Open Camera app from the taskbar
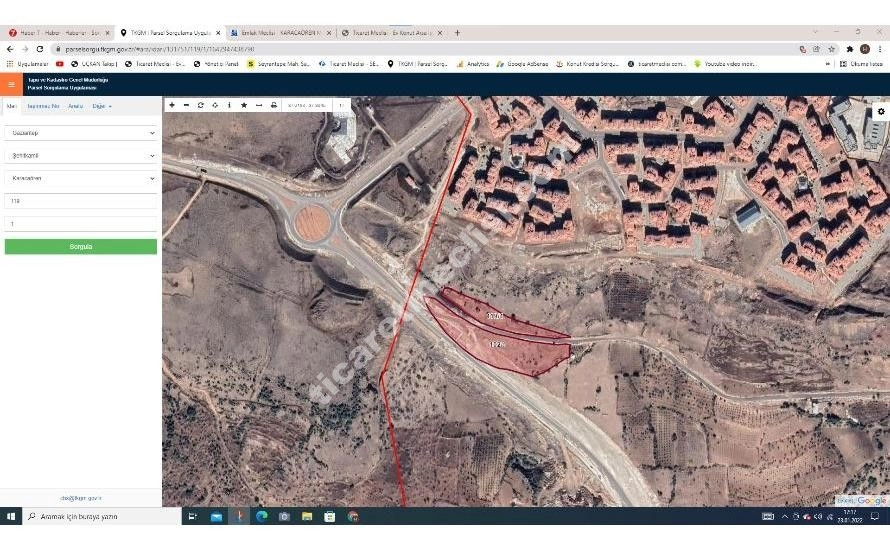Viewport: 890px width, 550px height. coord(284,517)
